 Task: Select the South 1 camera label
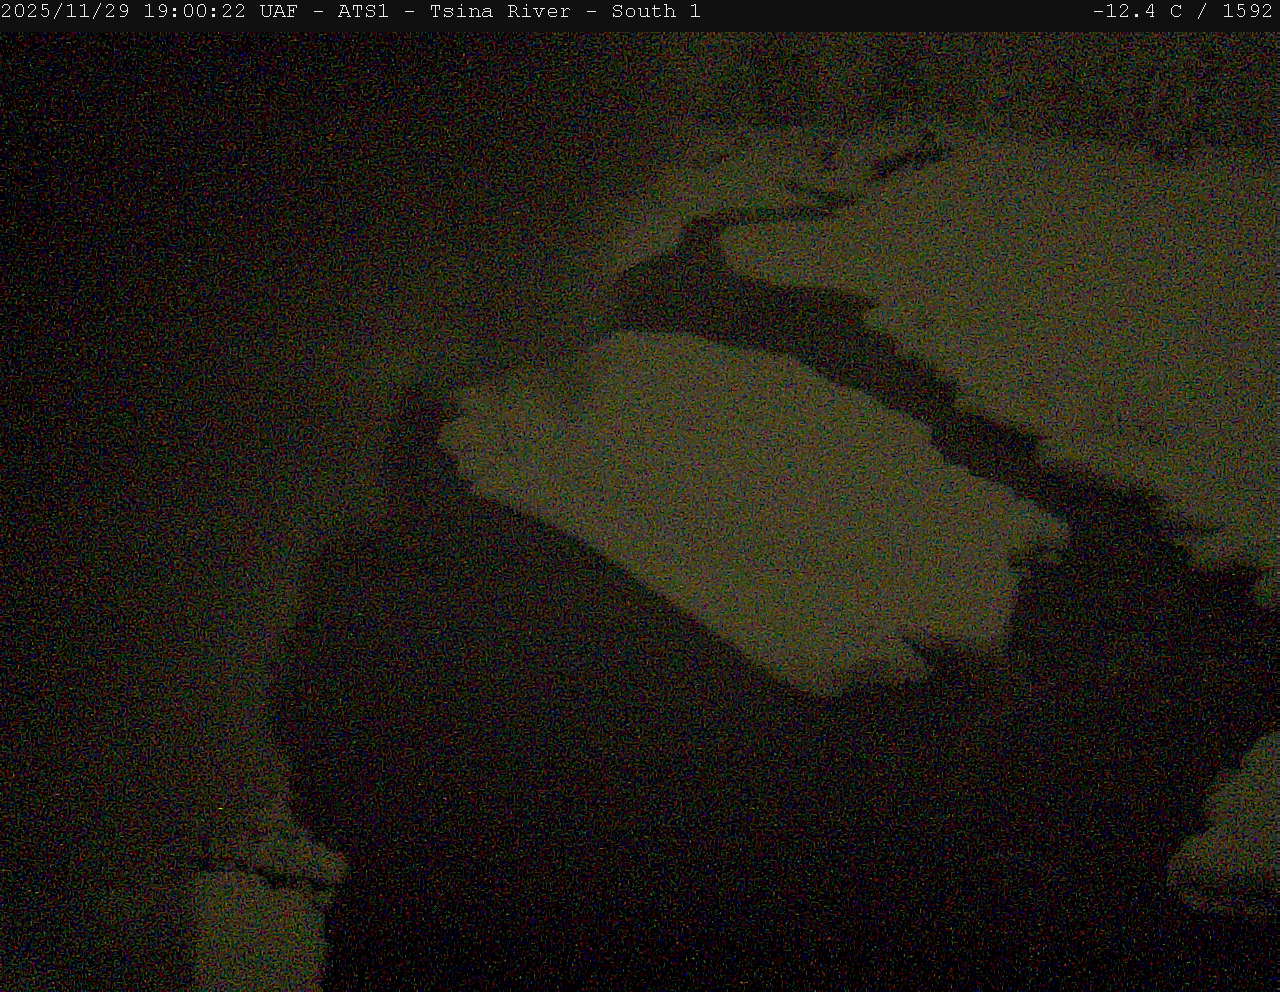tap(656, 12)
